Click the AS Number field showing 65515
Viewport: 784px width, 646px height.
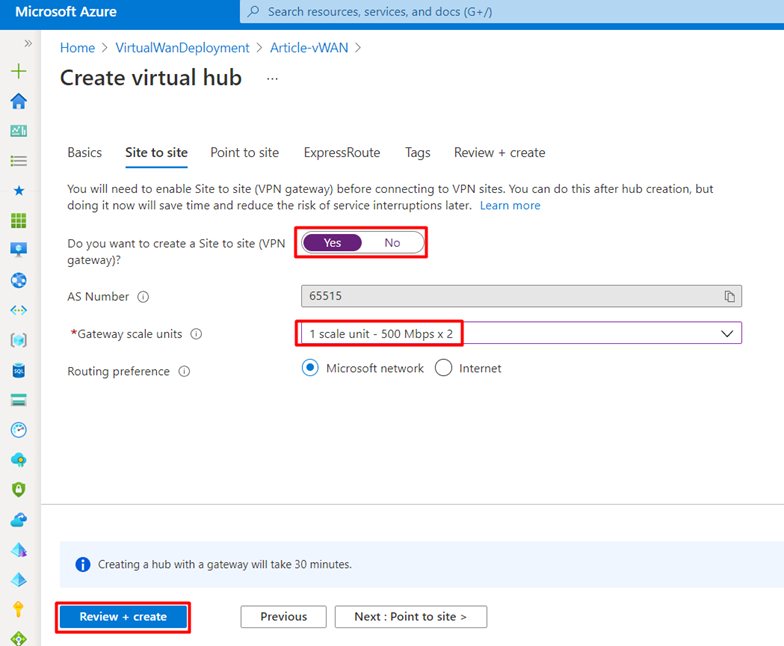pos(521,296)
